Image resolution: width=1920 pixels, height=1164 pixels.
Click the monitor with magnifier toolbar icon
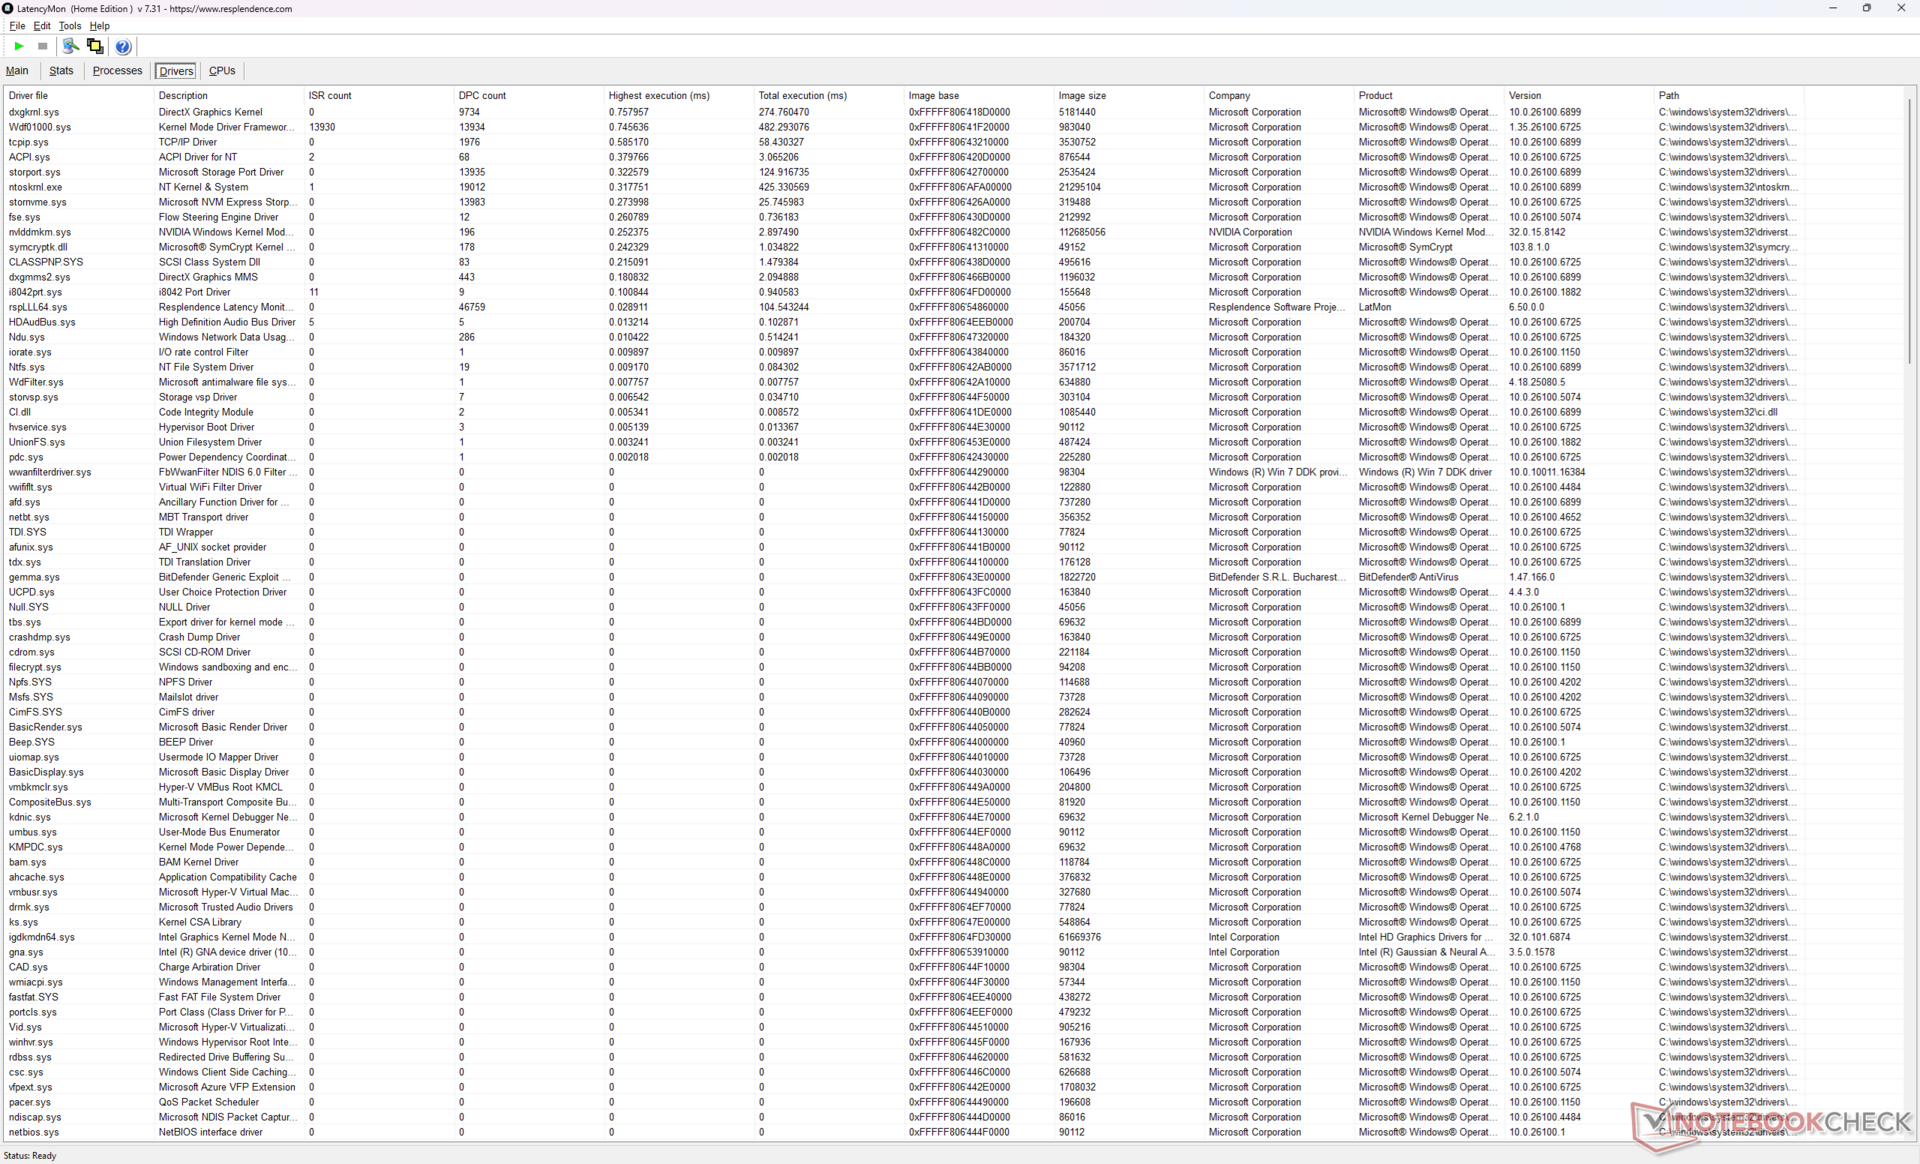pyautogui.click(x=70, y=46)
